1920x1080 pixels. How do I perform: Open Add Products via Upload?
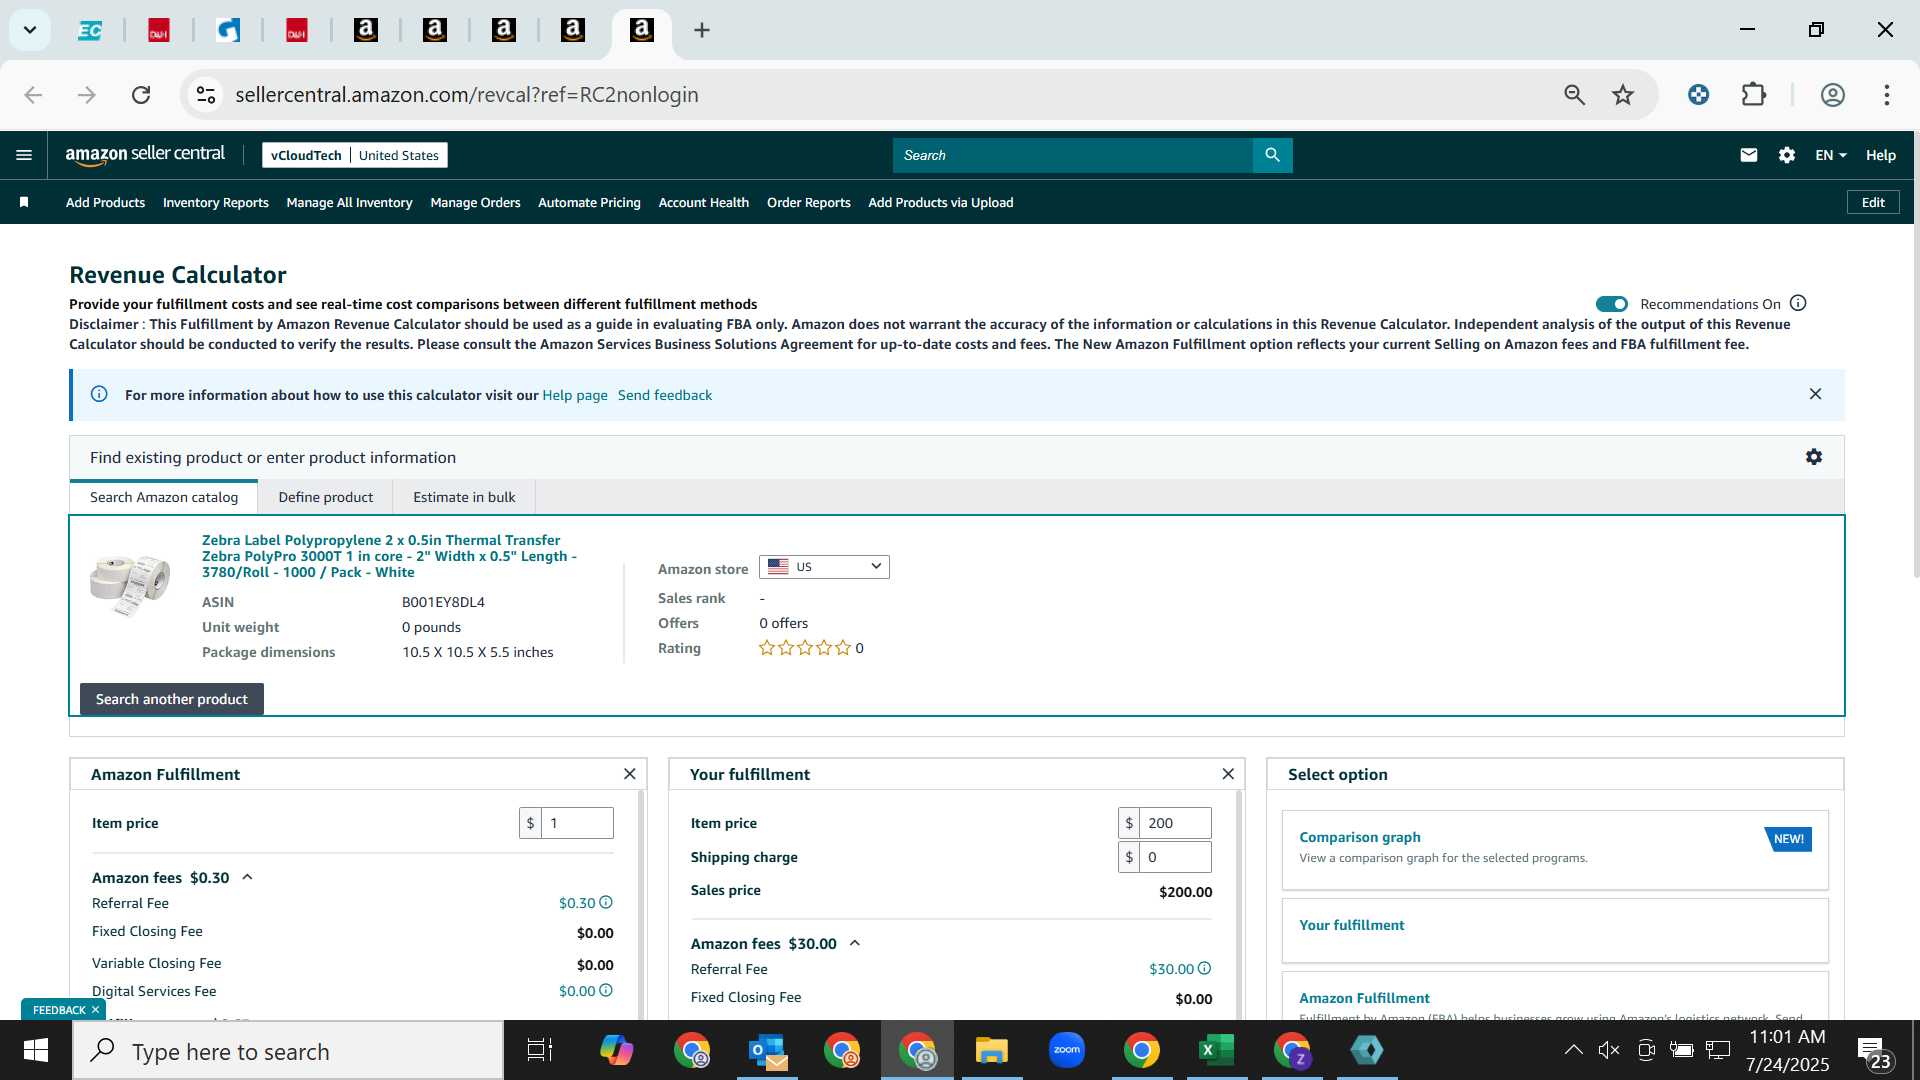coord(940,202)
